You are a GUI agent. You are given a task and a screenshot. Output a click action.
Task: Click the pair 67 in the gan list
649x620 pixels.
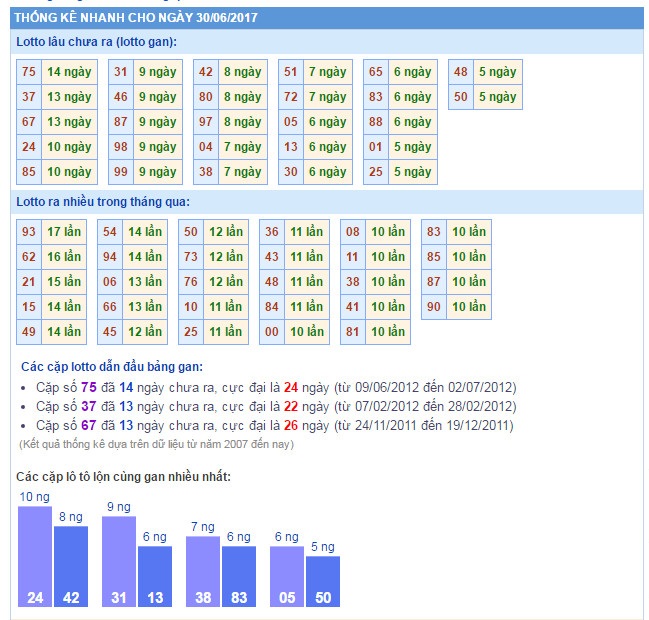tap(89, 425)
